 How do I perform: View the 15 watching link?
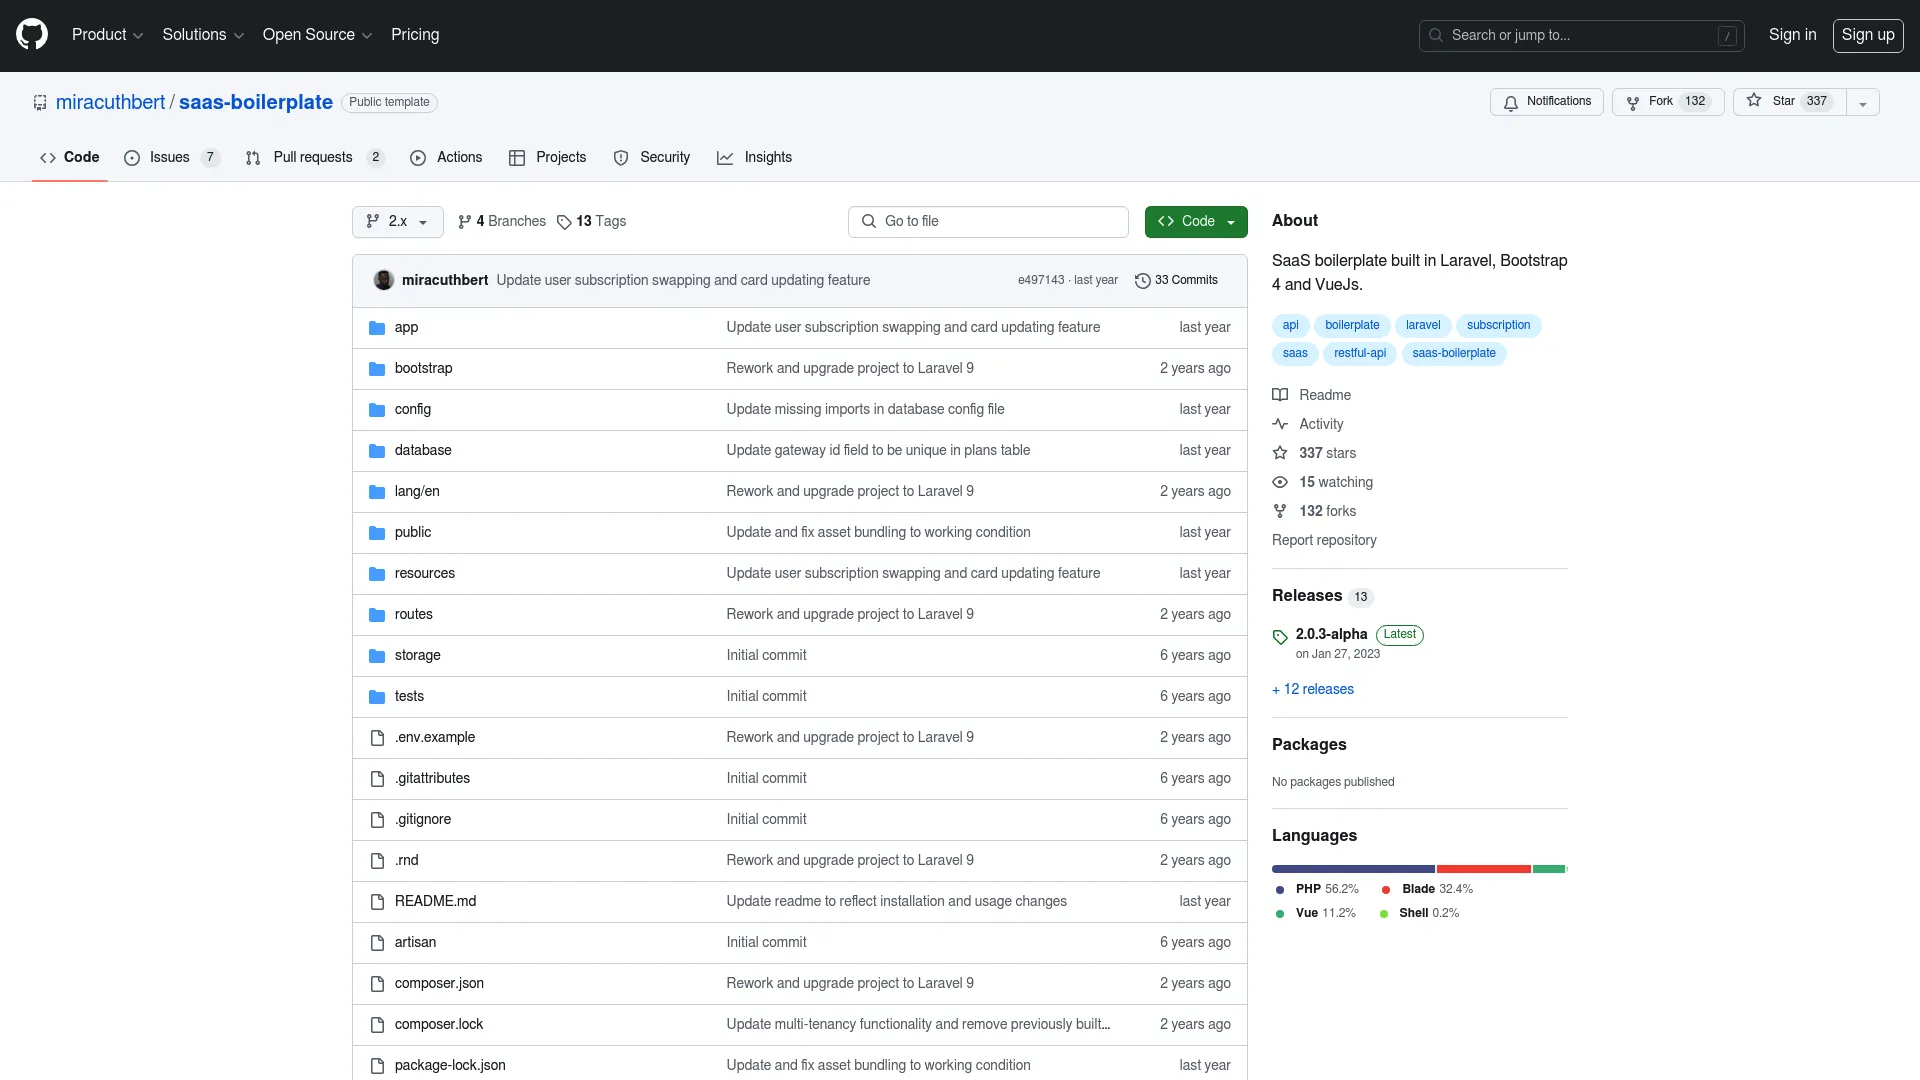click(1322, 483)
